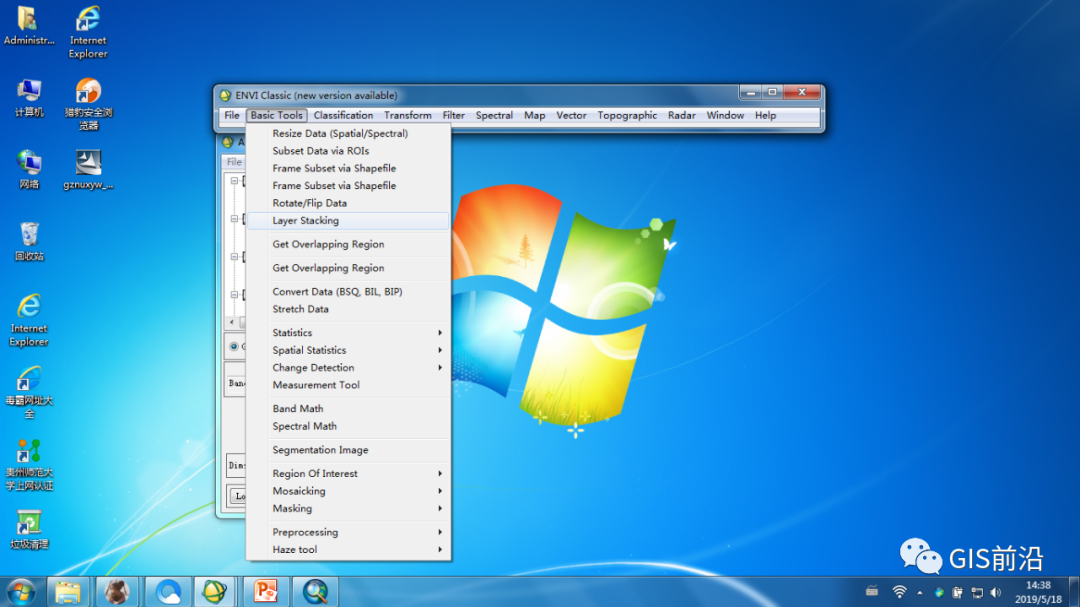The height and width of the screenshot is (607, 1080).
Task: Click the Wi-Fi network tray icon
Action: [x=900, y=592]
